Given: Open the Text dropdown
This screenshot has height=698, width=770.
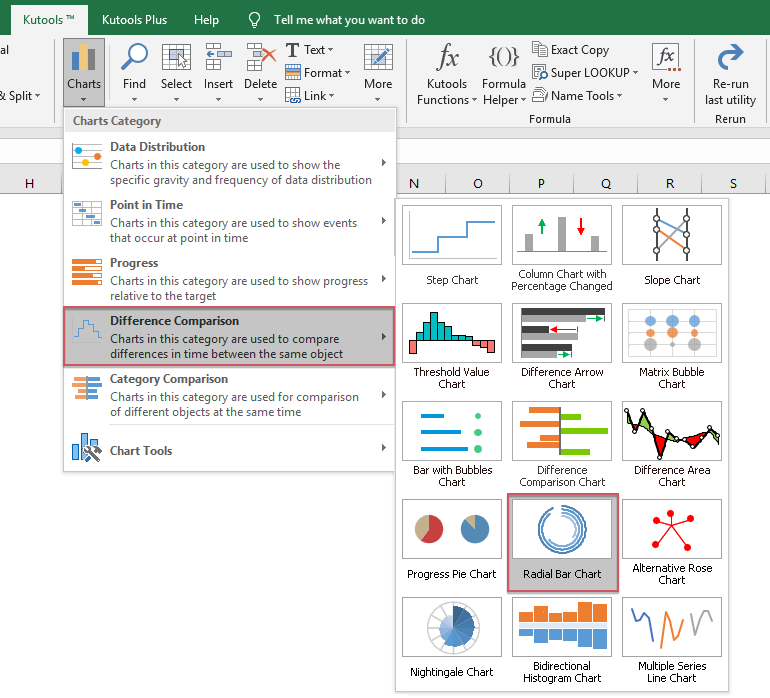Looking at the screenshot, I should 309,50.
